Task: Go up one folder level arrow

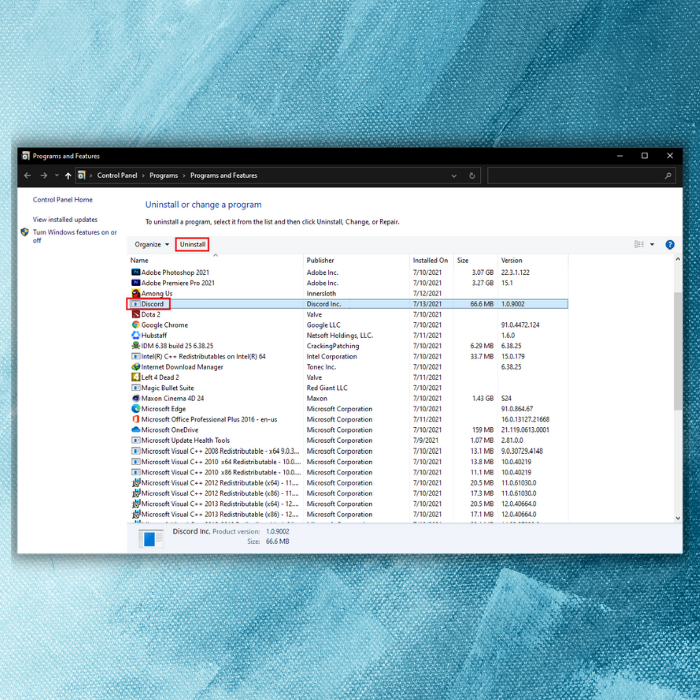Action: (68, 175)
